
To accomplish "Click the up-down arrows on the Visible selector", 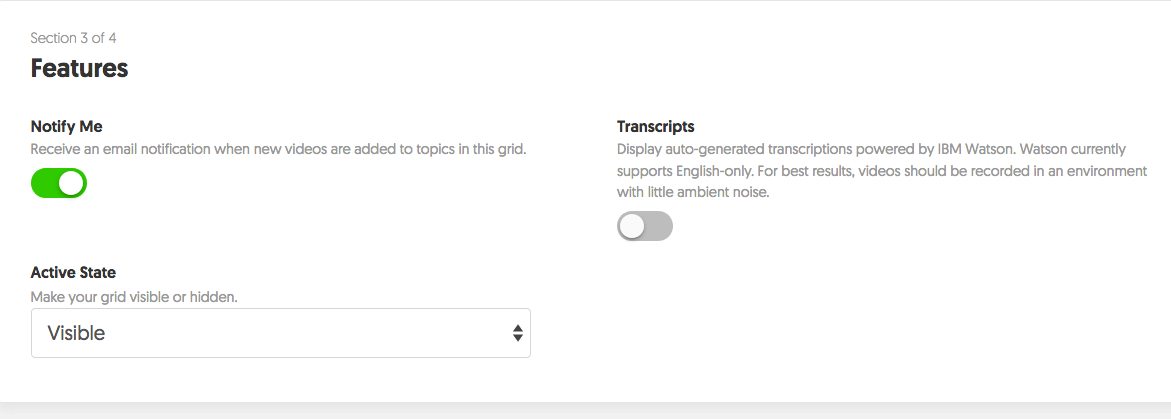I will pos(517,333).
